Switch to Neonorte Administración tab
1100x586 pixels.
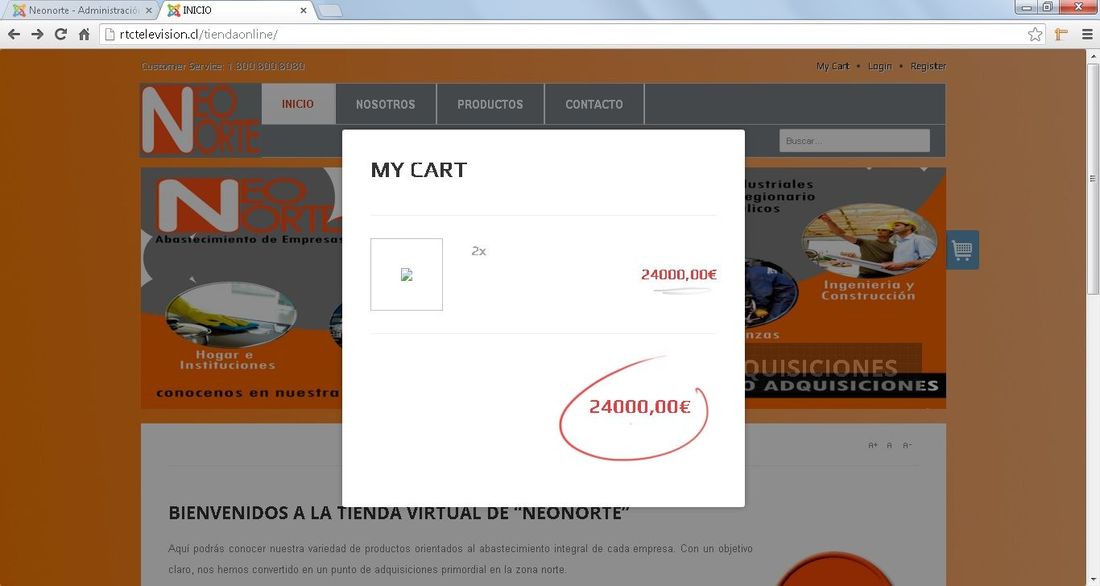click(83, 11)
